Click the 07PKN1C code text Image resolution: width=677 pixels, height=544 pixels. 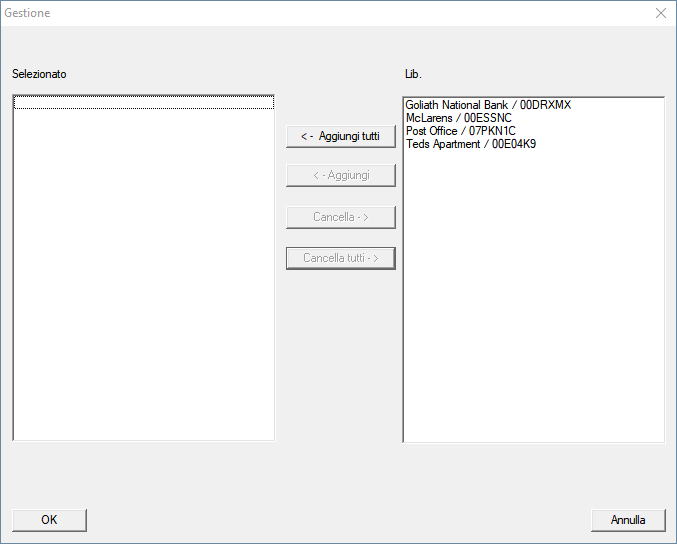click(492, 131)
